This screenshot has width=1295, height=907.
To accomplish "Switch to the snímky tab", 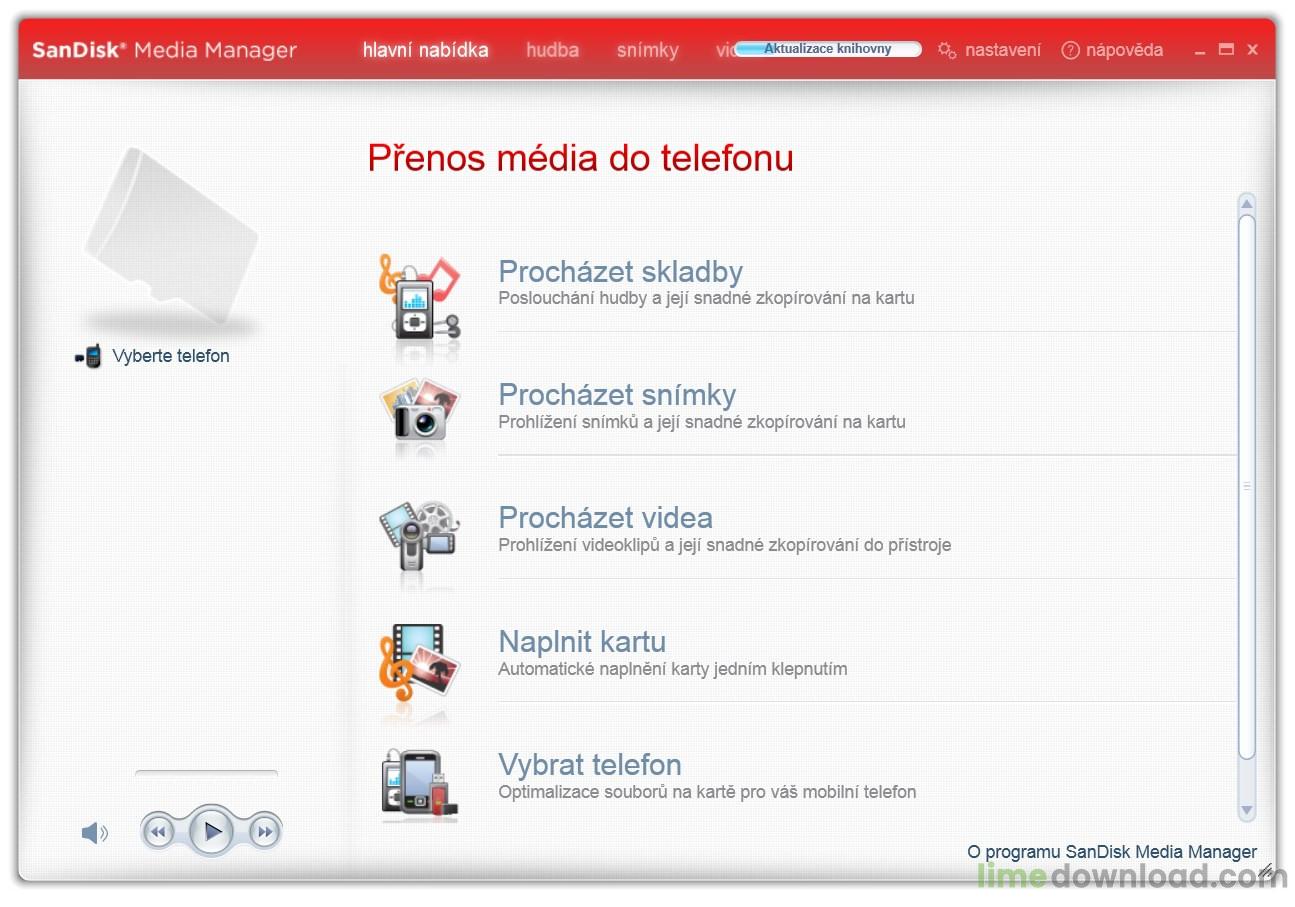I will tap(648, 50).
